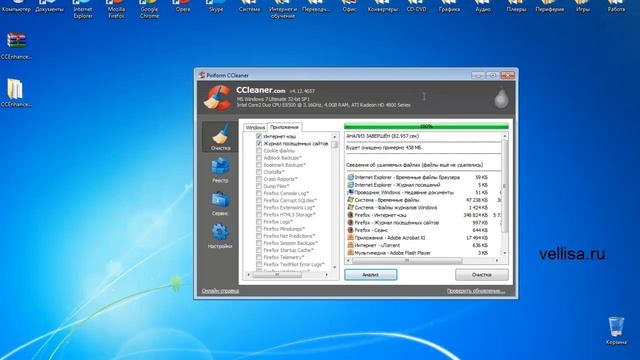Select the Аудио desktop folder
This screenshot has width=640, height=360.
(483, 7)
